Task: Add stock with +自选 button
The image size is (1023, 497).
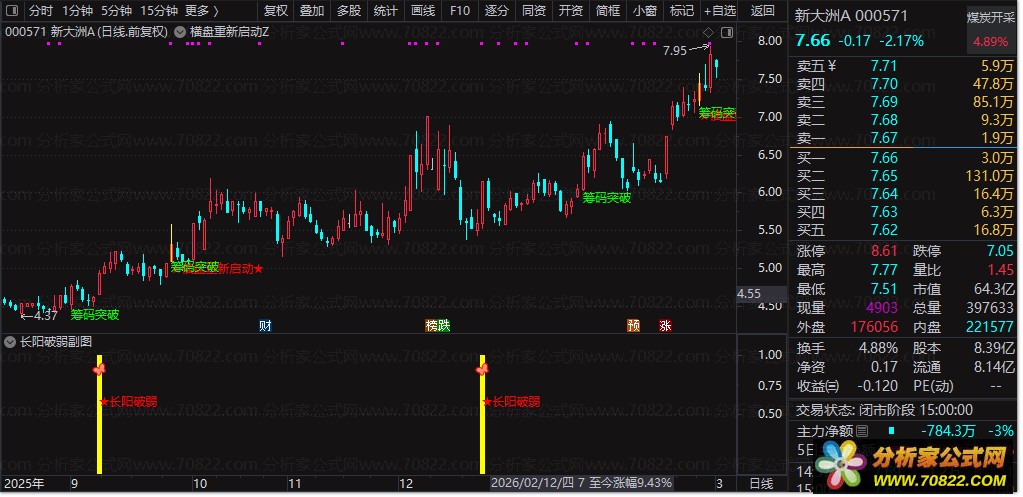Action: (720, 11)
